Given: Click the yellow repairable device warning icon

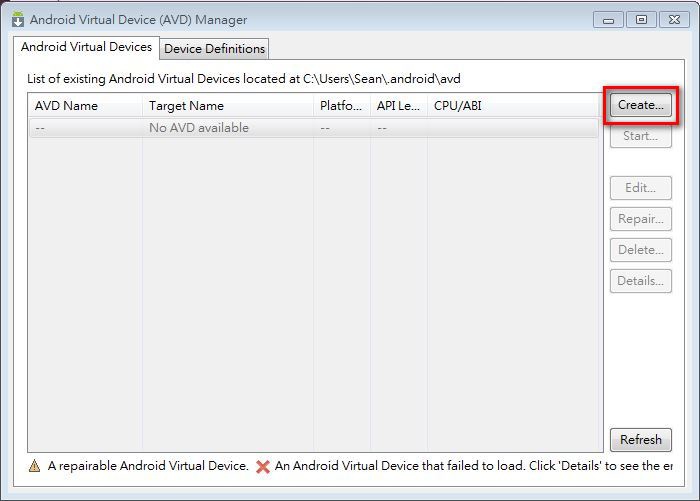Looking at the screenshot, I should [35, 466].
